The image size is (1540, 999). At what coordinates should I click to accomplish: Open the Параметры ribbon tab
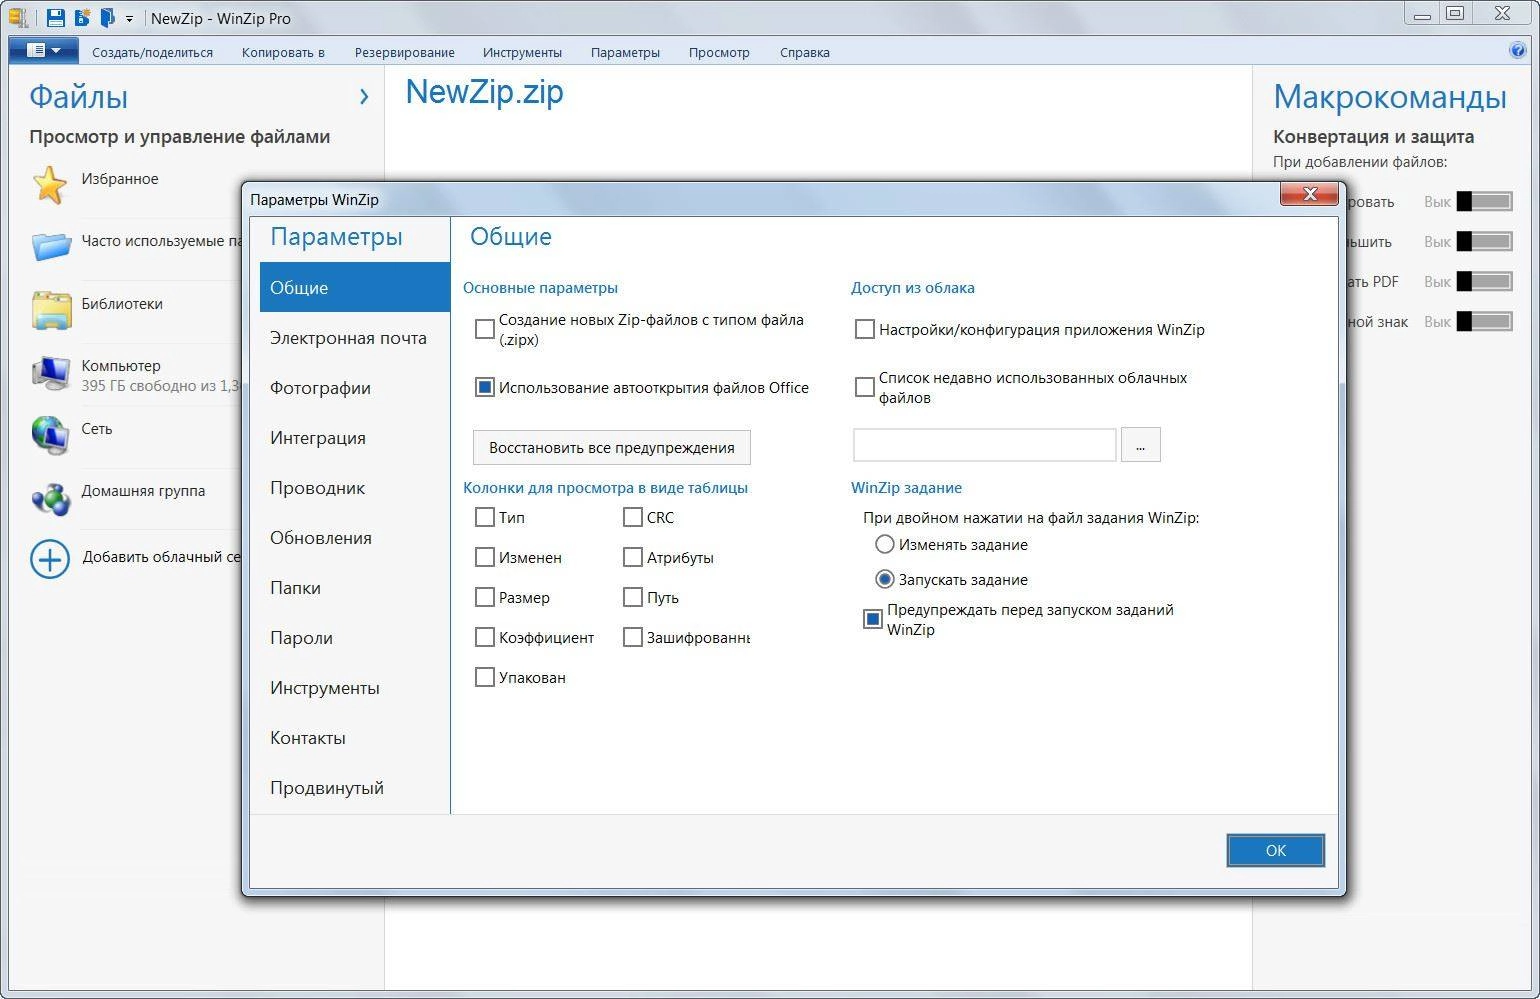pos(625,52)
